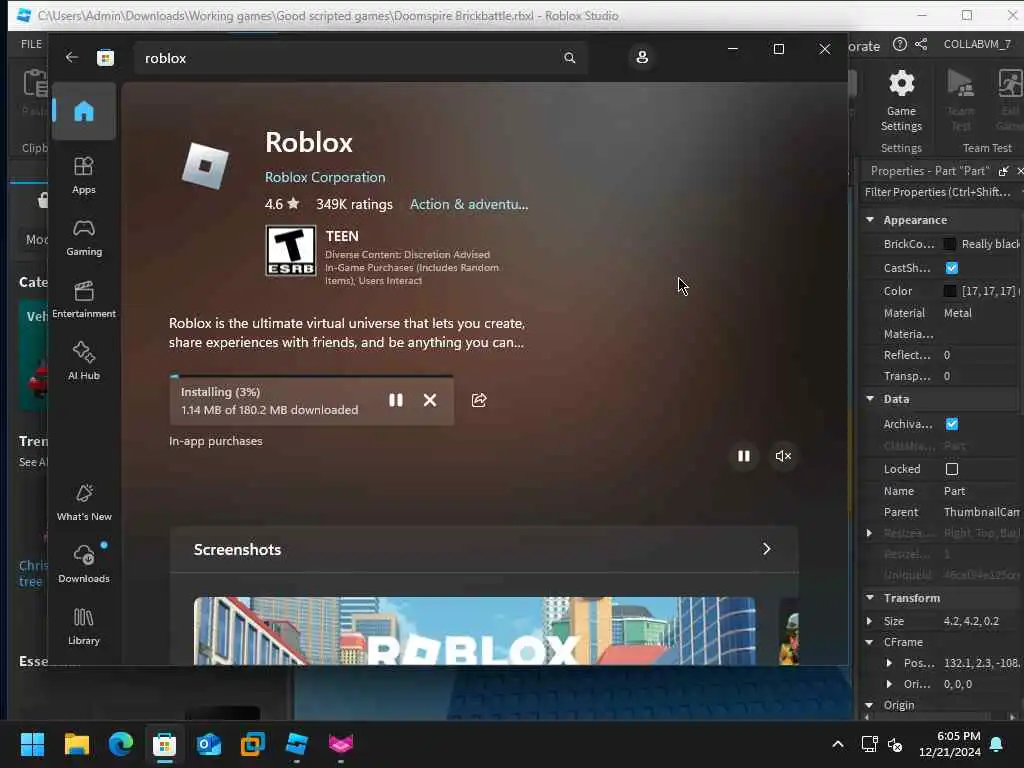Screen dimensions: 1024x768
Task: Open Outlook from taskbar
Action: (x=208, y=744)
